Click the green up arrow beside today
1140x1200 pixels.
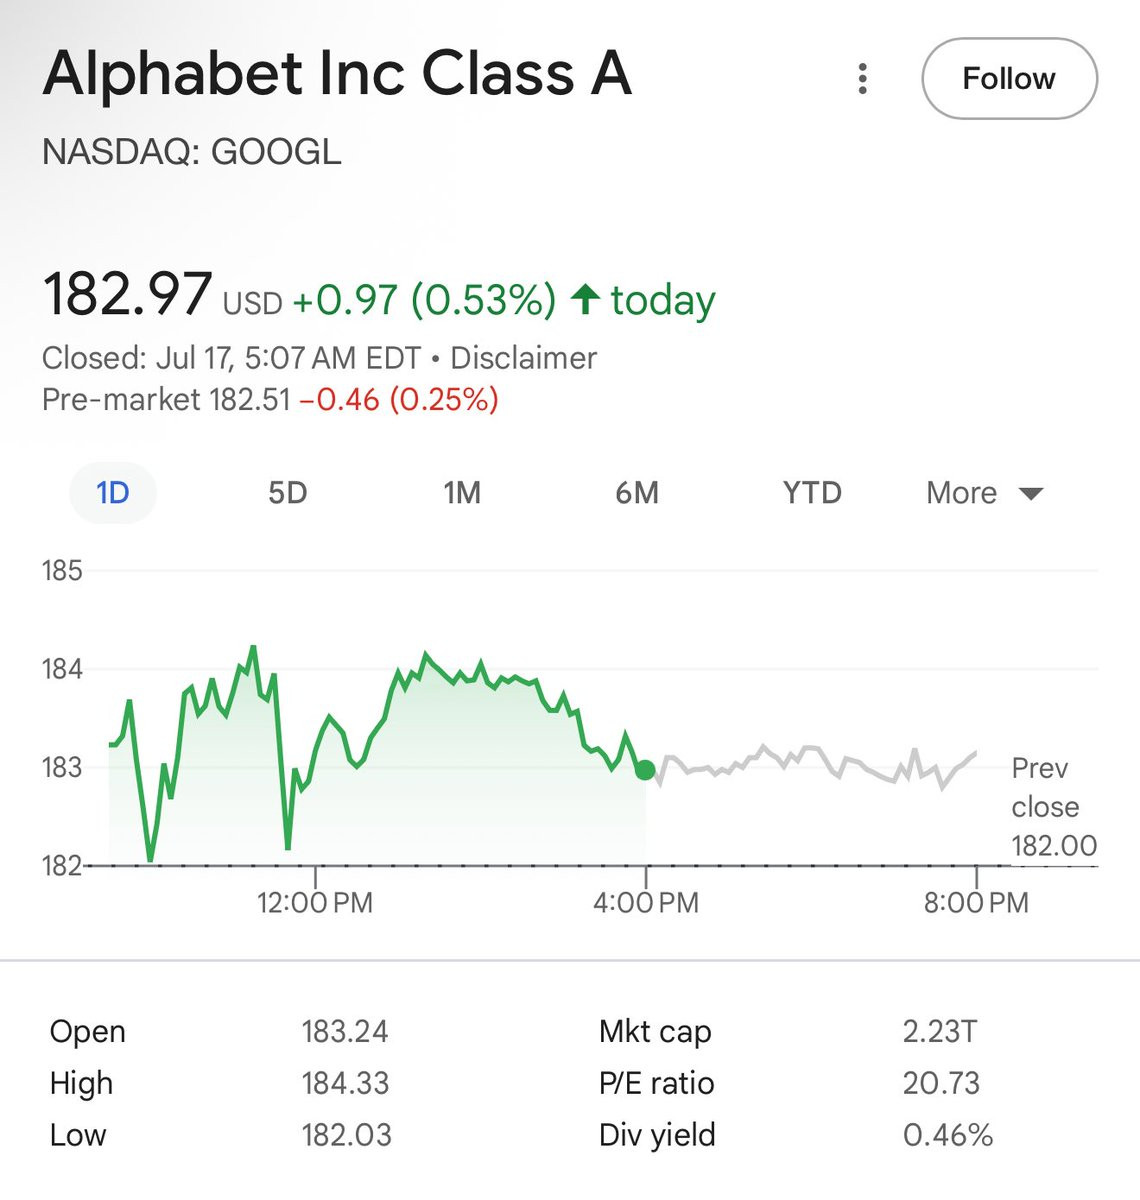point(585,298)
